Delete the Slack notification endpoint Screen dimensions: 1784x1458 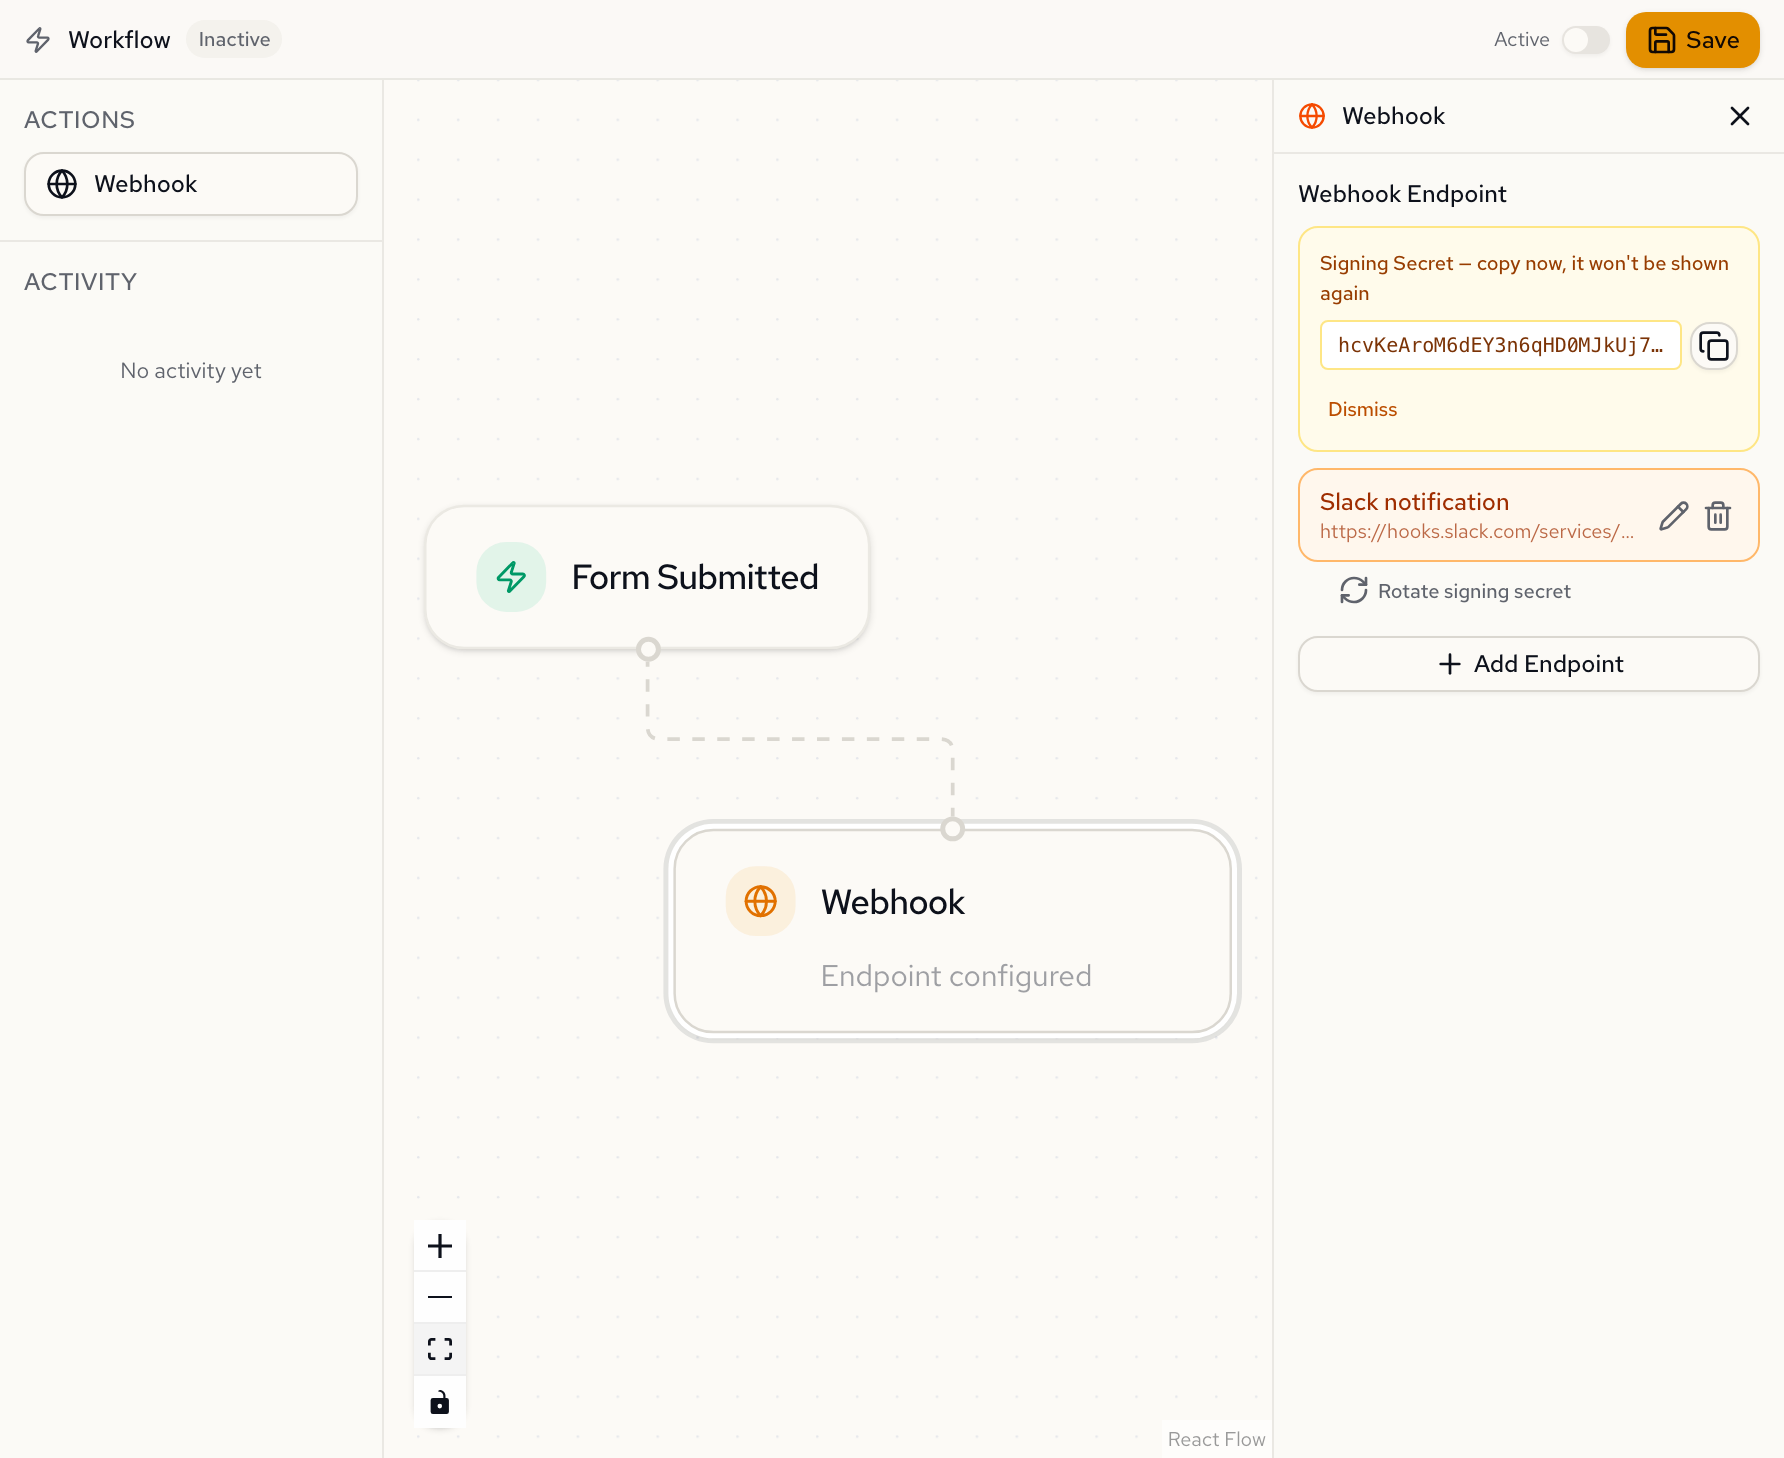coord(1718,516)
